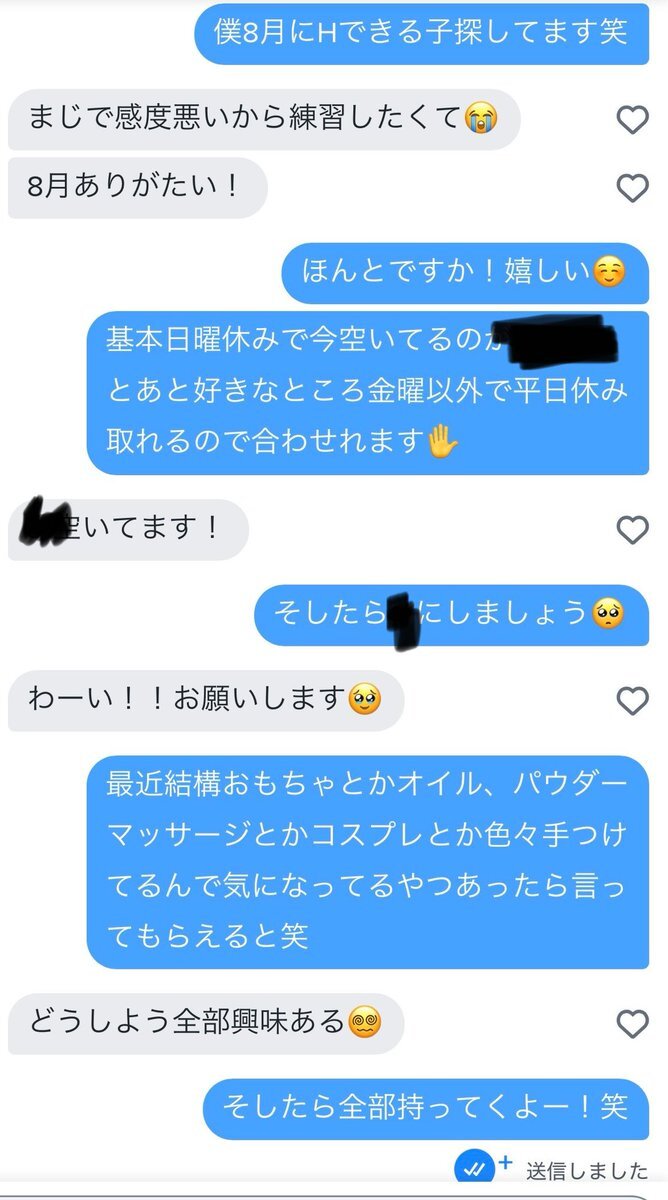
Task: Tap the 'わーい！！お願いします' bubble
Action: click(x=206, y=701)
